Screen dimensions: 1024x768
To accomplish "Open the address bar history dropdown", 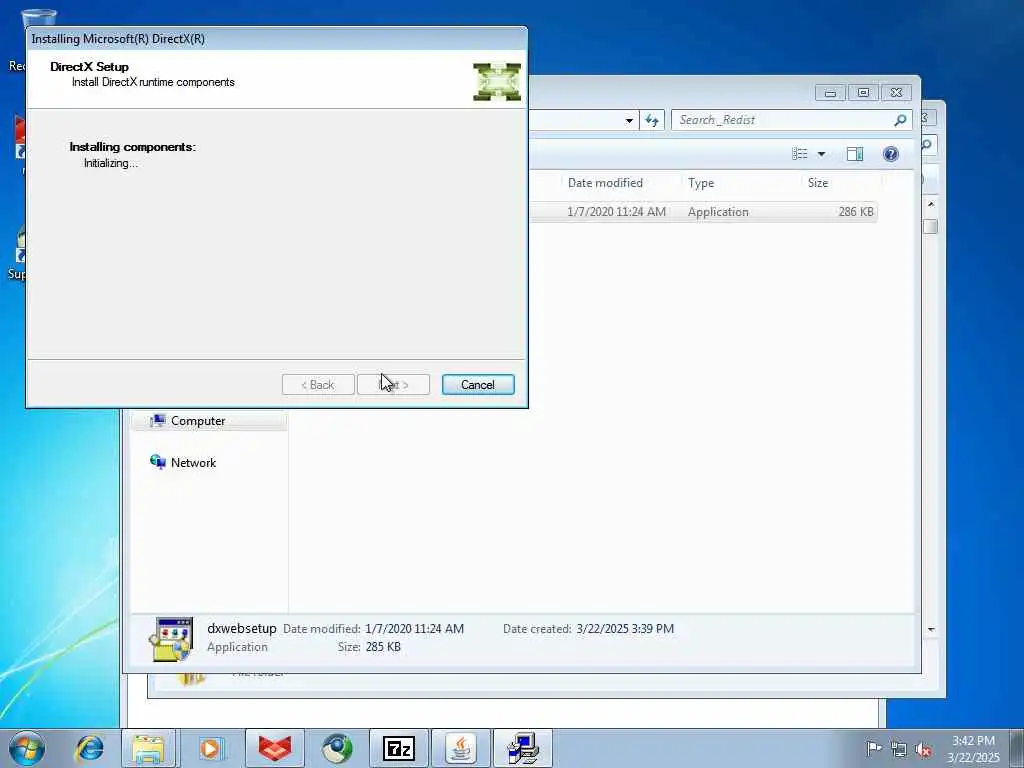I will 629,120.
